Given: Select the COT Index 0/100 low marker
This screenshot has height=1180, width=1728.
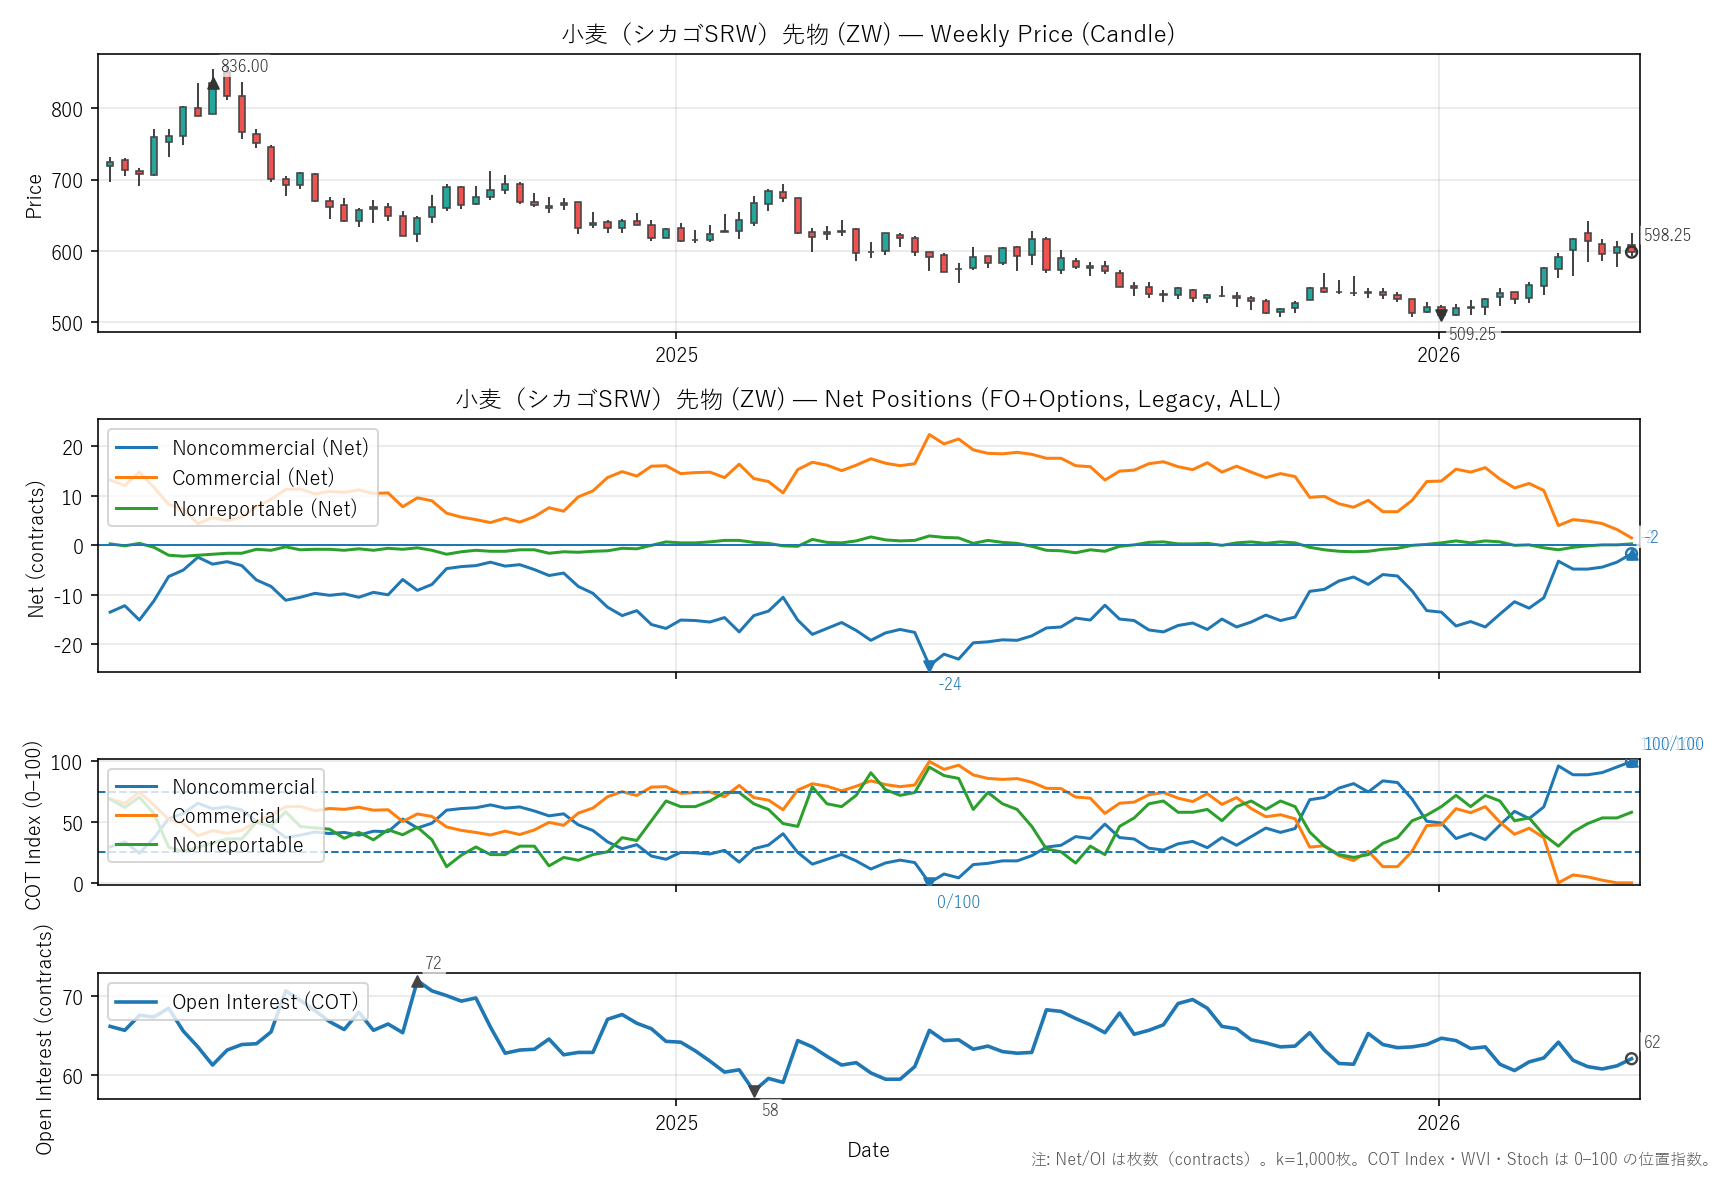Looking at the screenshot, I should [929, 882].
